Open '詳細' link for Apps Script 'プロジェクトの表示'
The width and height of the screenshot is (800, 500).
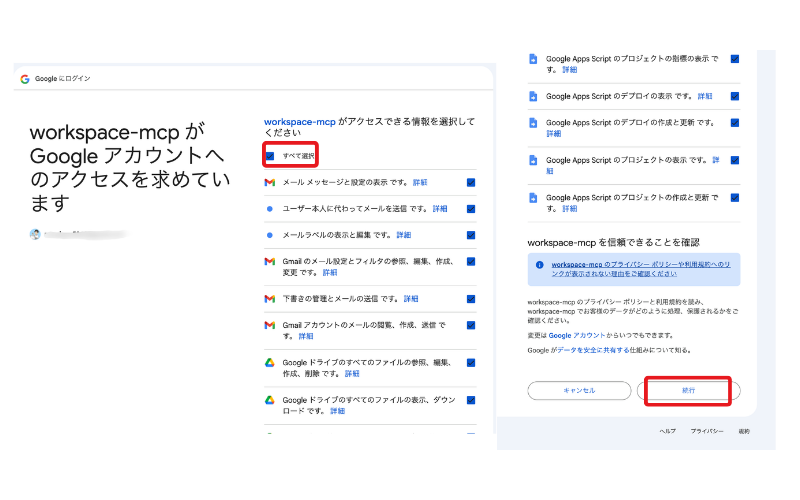tap(716, 161)
